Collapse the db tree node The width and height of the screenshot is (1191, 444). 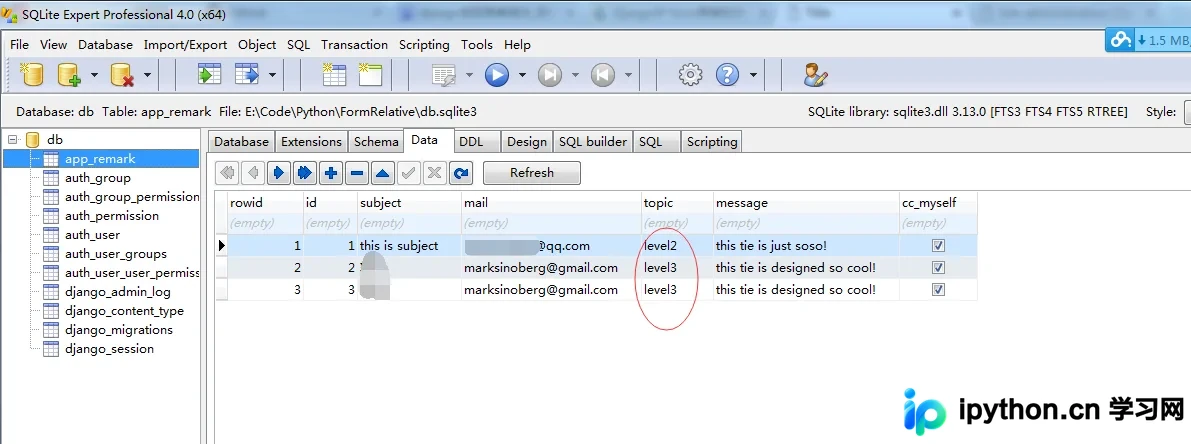coord(12,140)
